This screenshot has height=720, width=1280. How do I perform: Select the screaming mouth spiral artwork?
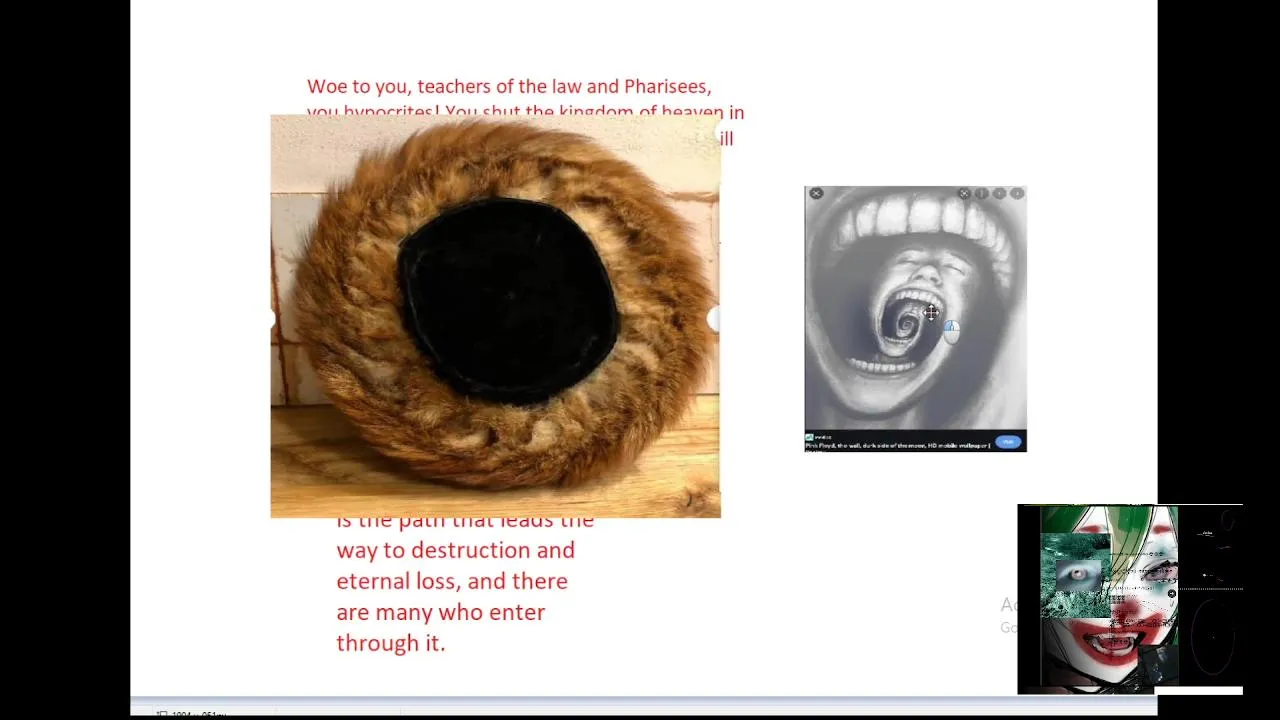tap(915, 310)
